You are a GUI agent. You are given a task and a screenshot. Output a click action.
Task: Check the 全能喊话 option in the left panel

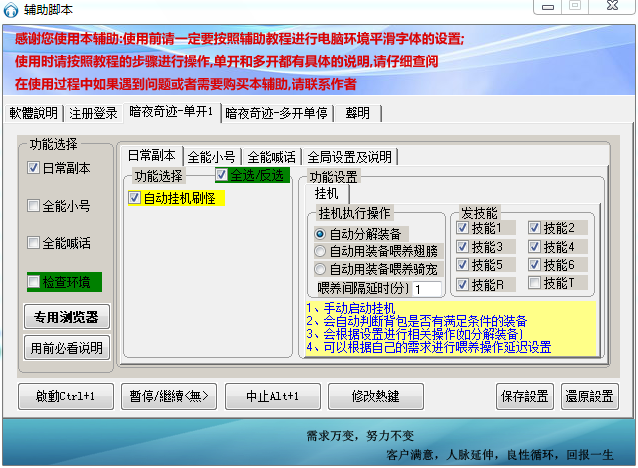click(33, 243)
